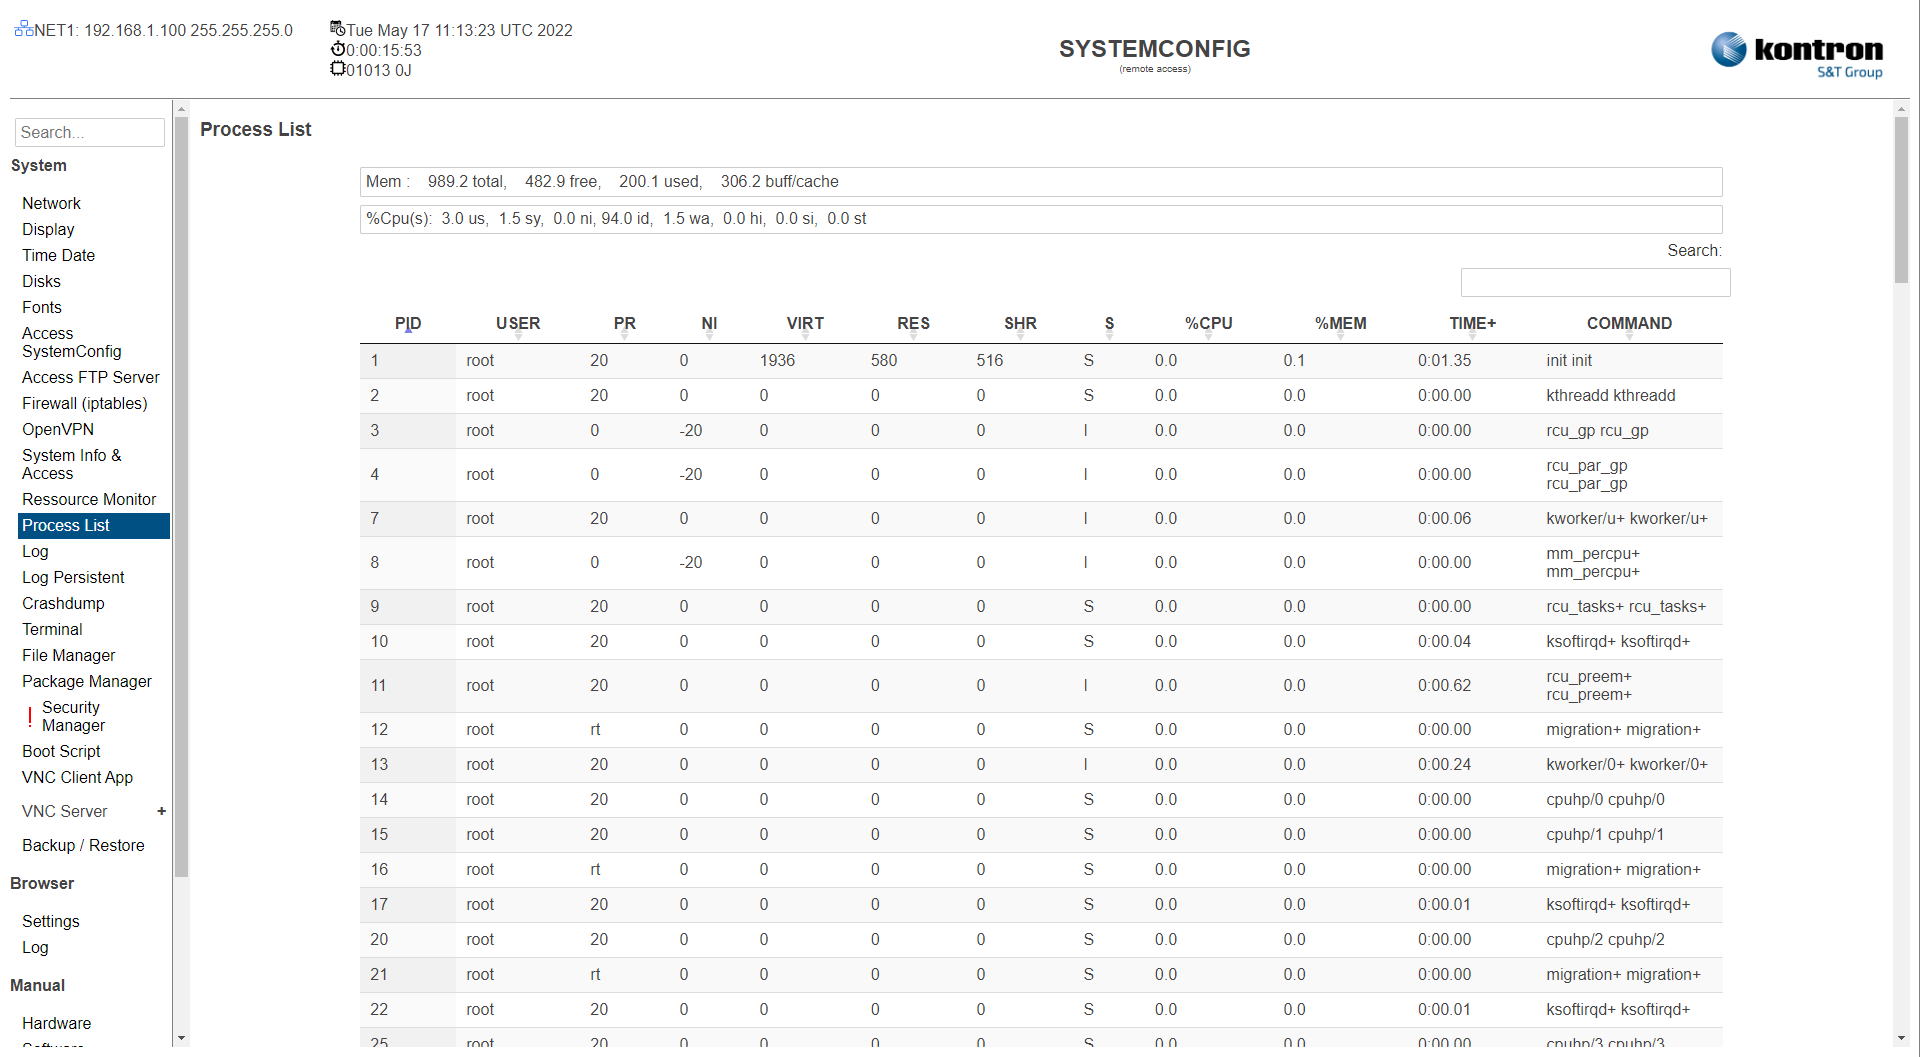The height and width of the screenshot is (1057, 1920).
Task: Focus the sidebar Search field
Action: tap(89, 132)
